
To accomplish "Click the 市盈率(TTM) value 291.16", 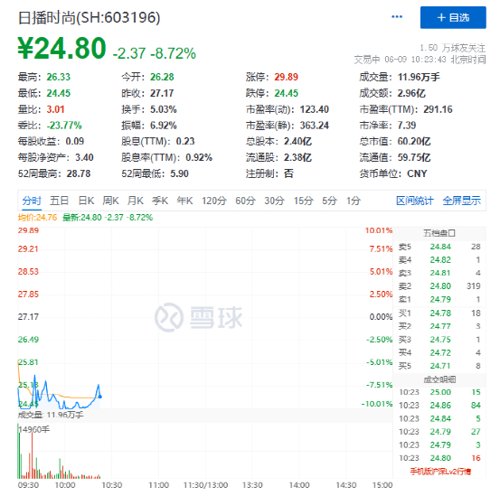I will 438,109.
